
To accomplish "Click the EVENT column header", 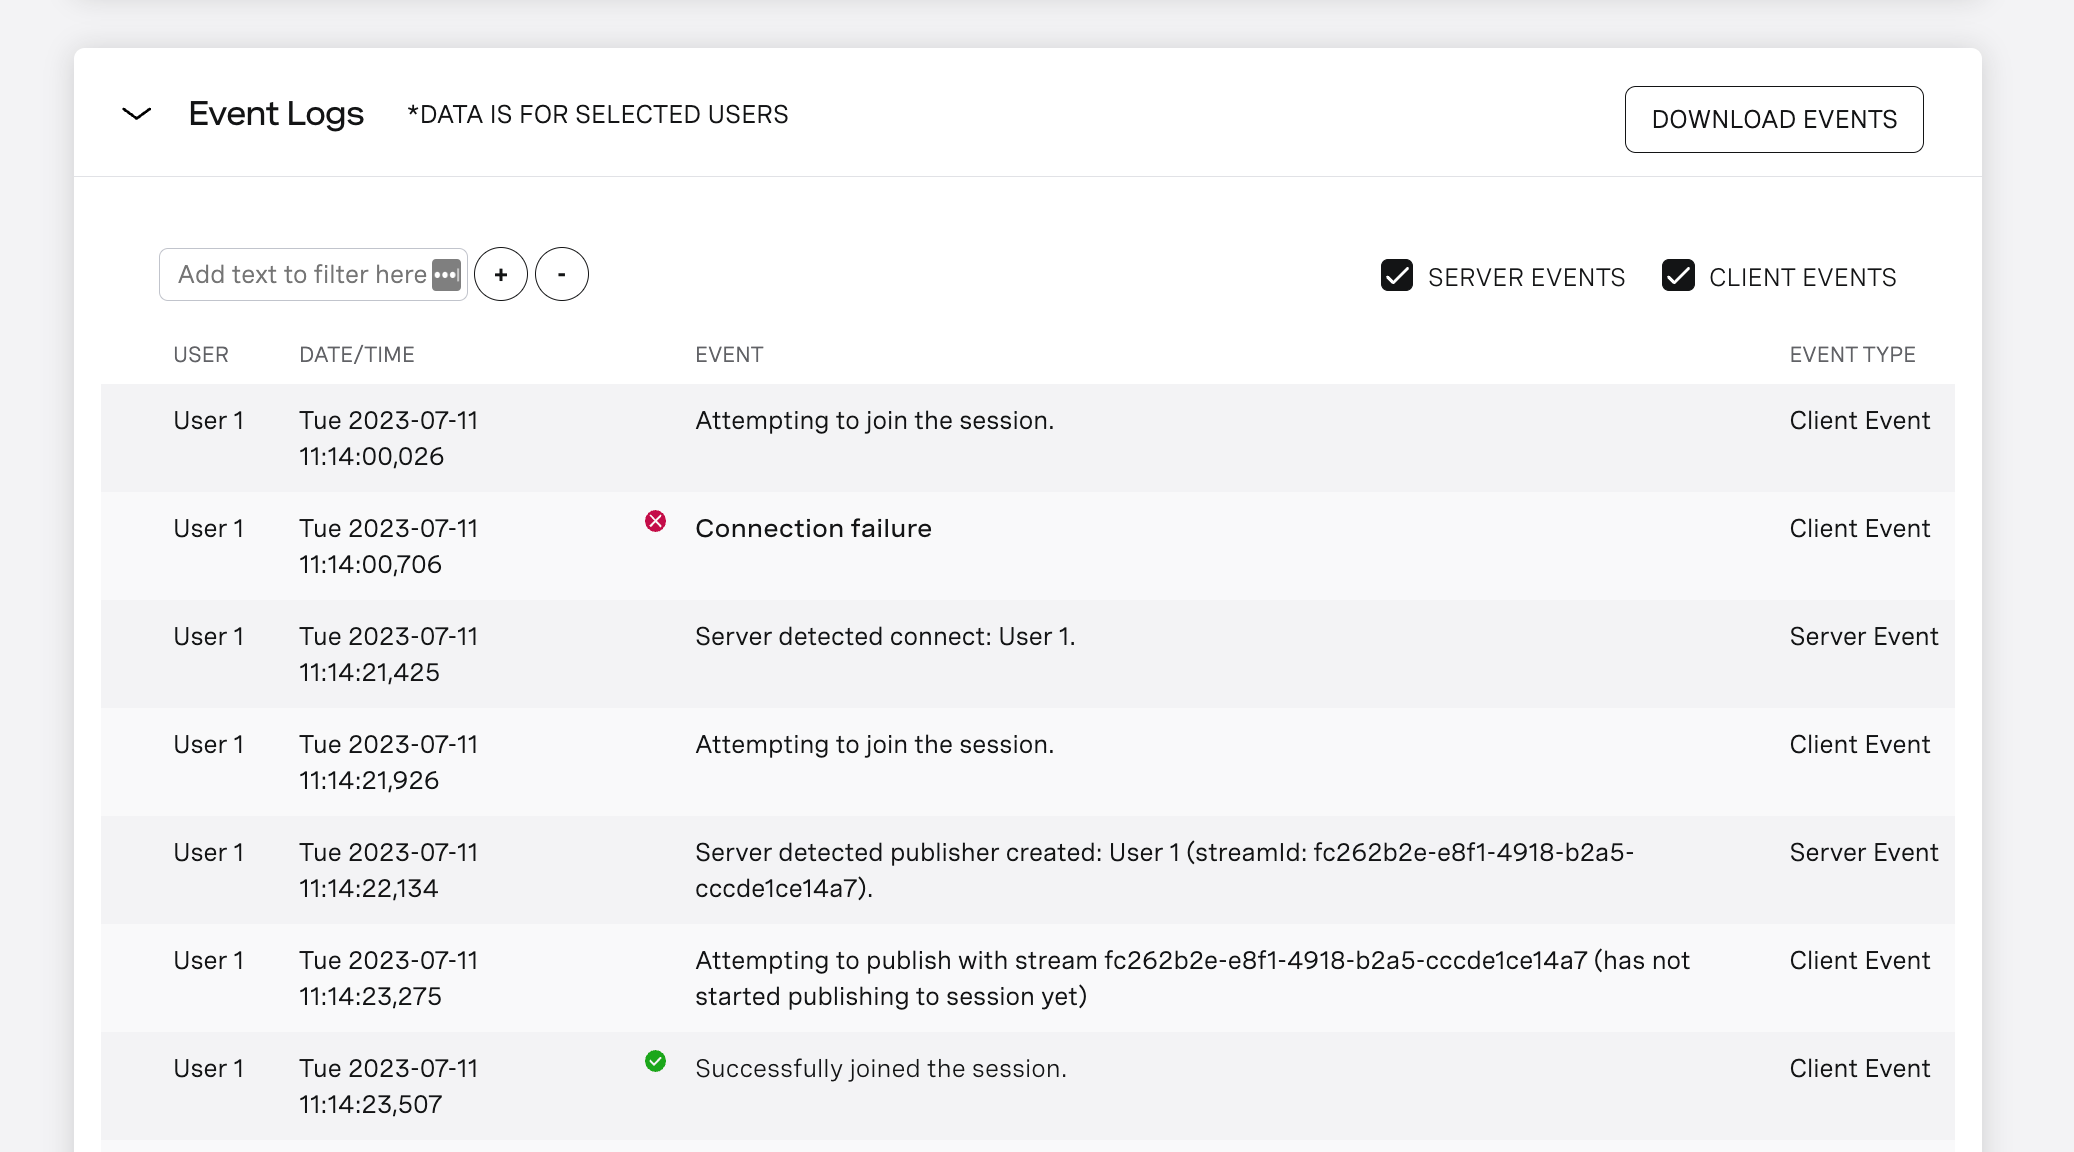I will (729, 354).
